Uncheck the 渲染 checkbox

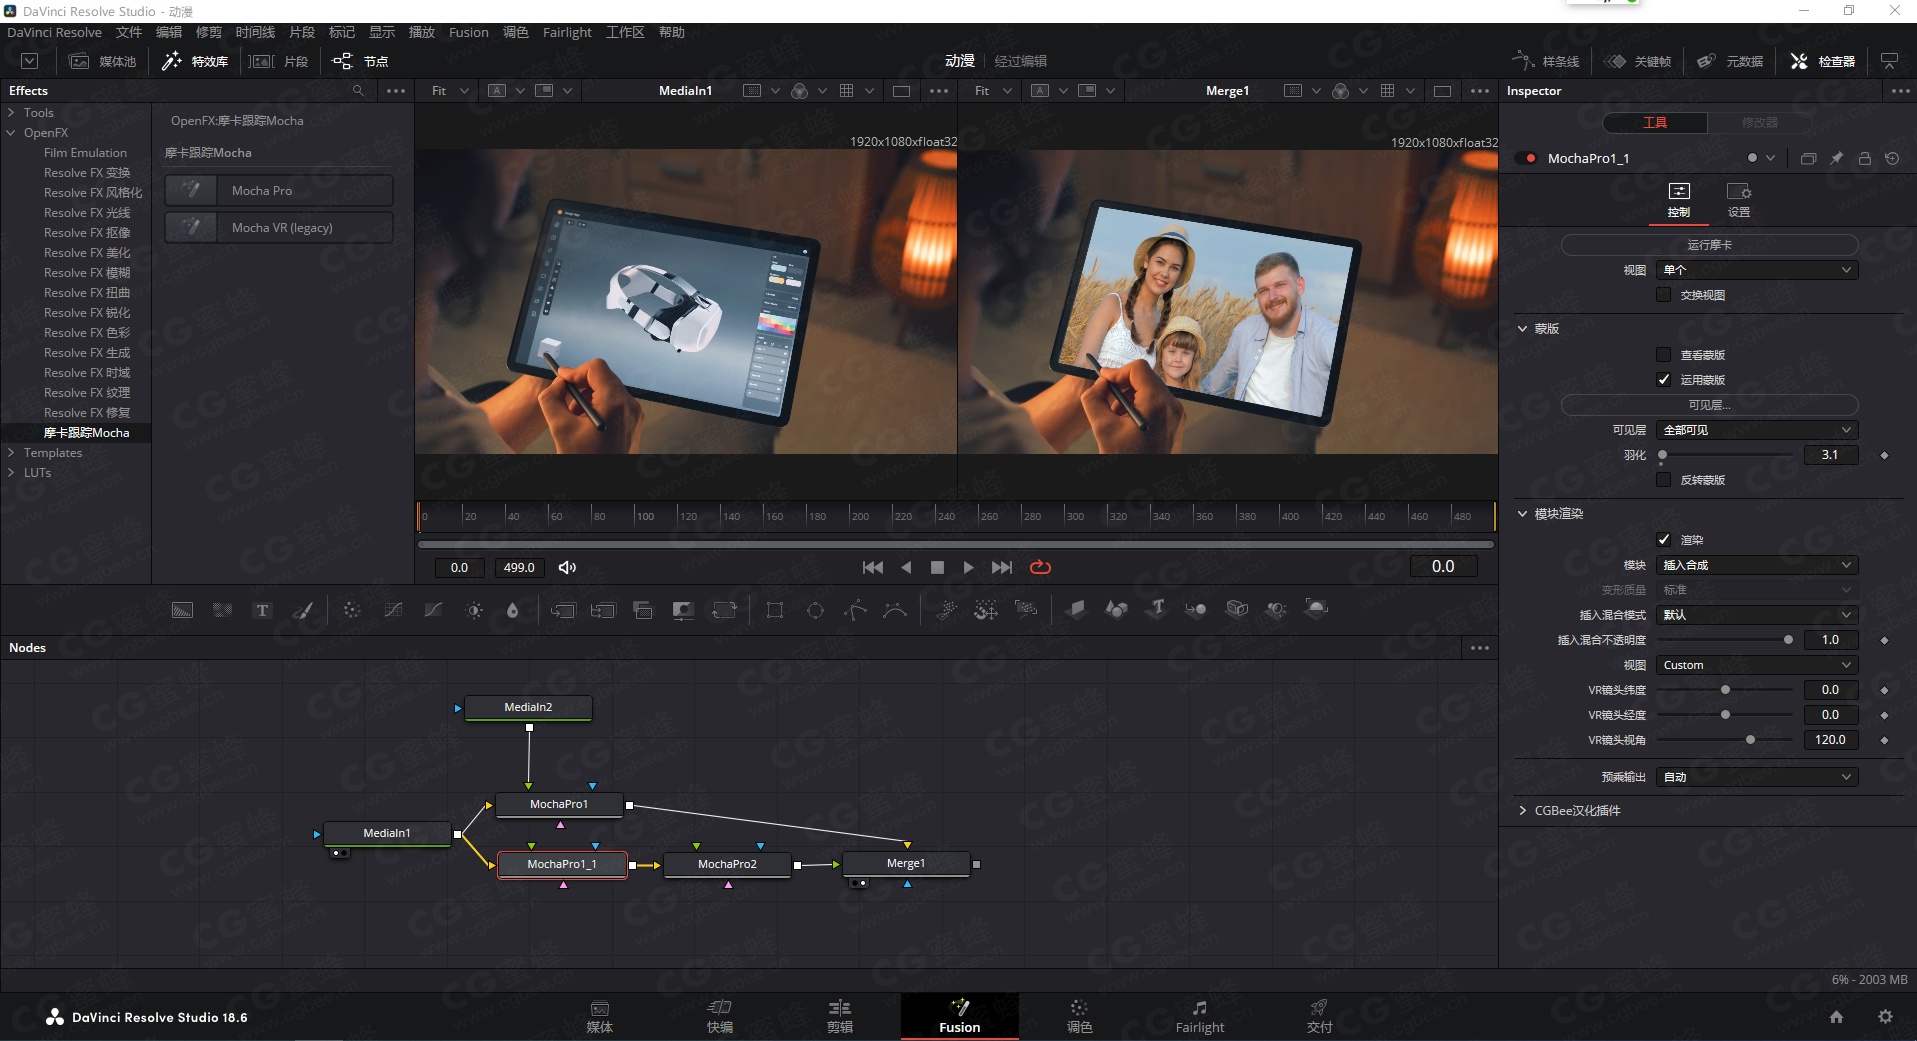1663,540
